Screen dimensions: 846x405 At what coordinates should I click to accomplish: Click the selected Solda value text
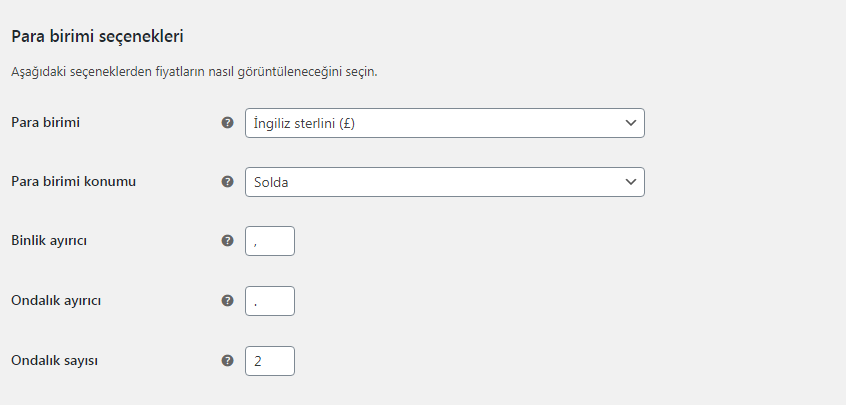point(271,182)
